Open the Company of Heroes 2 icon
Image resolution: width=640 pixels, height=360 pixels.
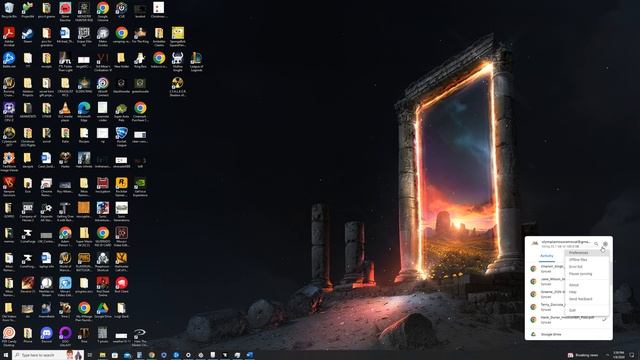(28, 211)
